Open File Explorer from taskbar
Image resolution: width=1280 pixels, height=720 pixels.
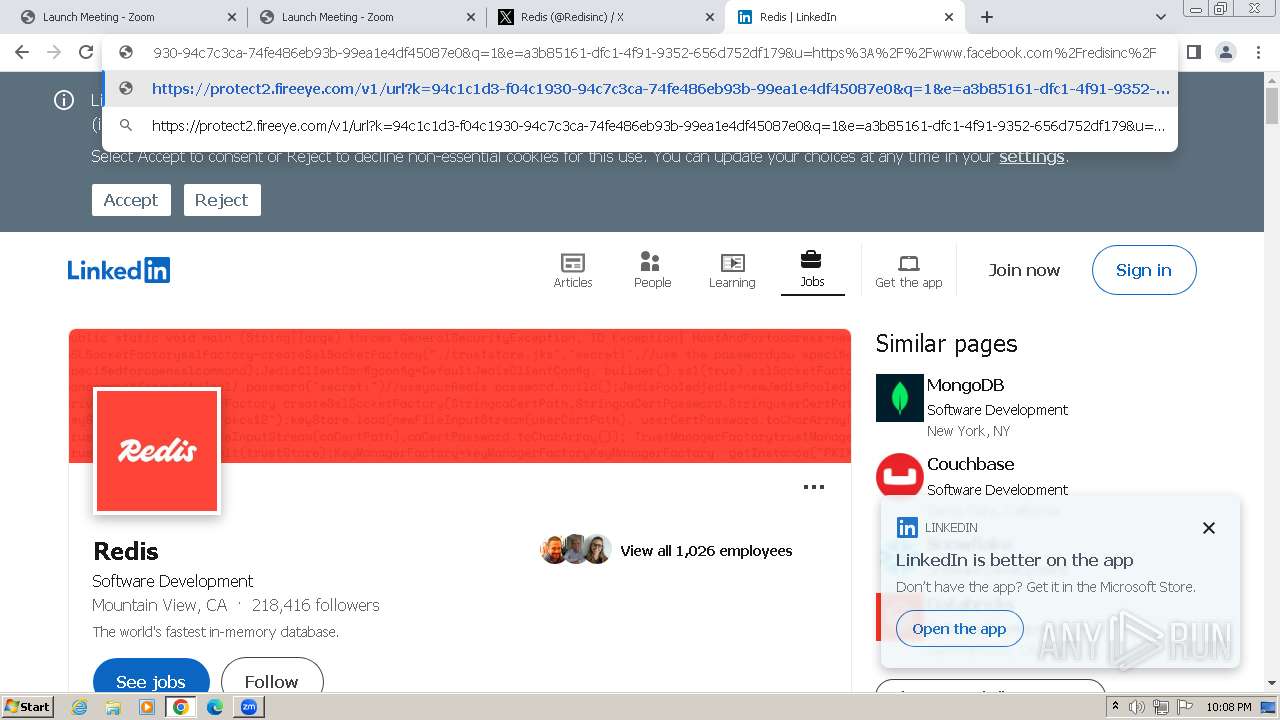click(113, 707)
